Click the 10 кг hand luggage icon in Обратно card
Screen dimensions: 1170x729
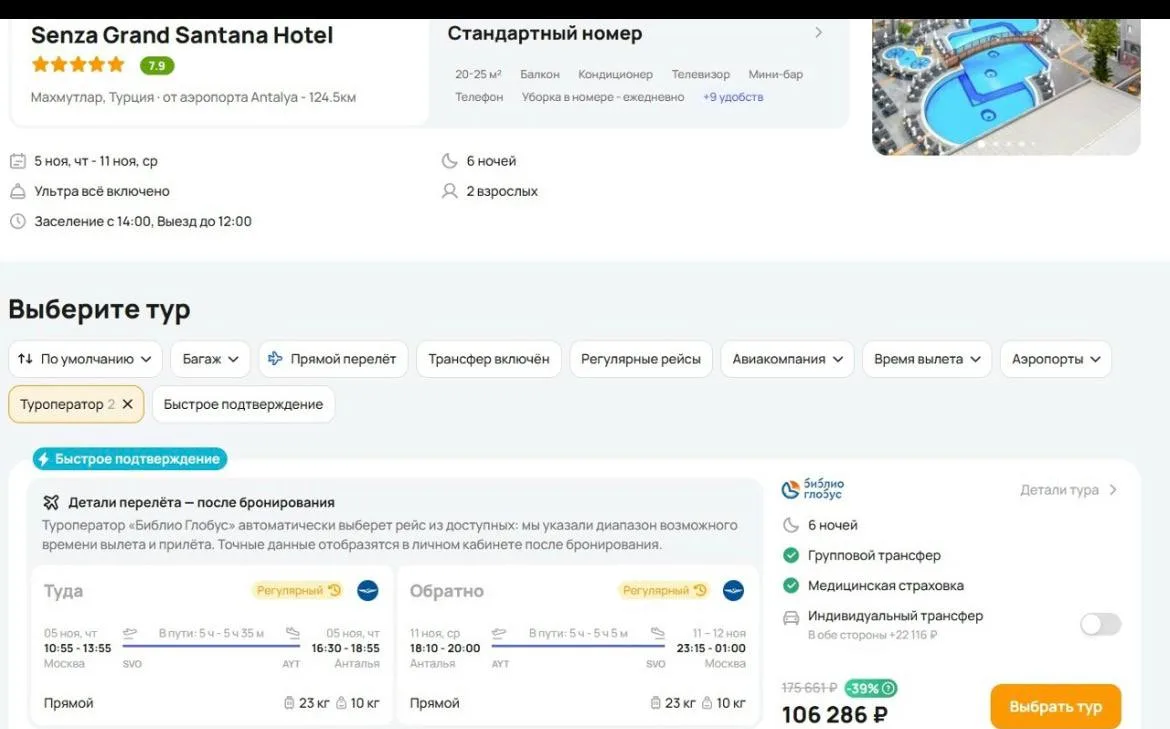[x=707, y=703]
